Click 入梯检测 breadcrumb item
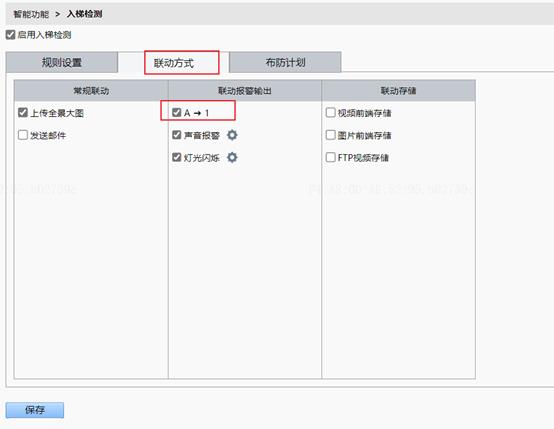The height and width of the screenshot is (429, 554). [84, 14]
